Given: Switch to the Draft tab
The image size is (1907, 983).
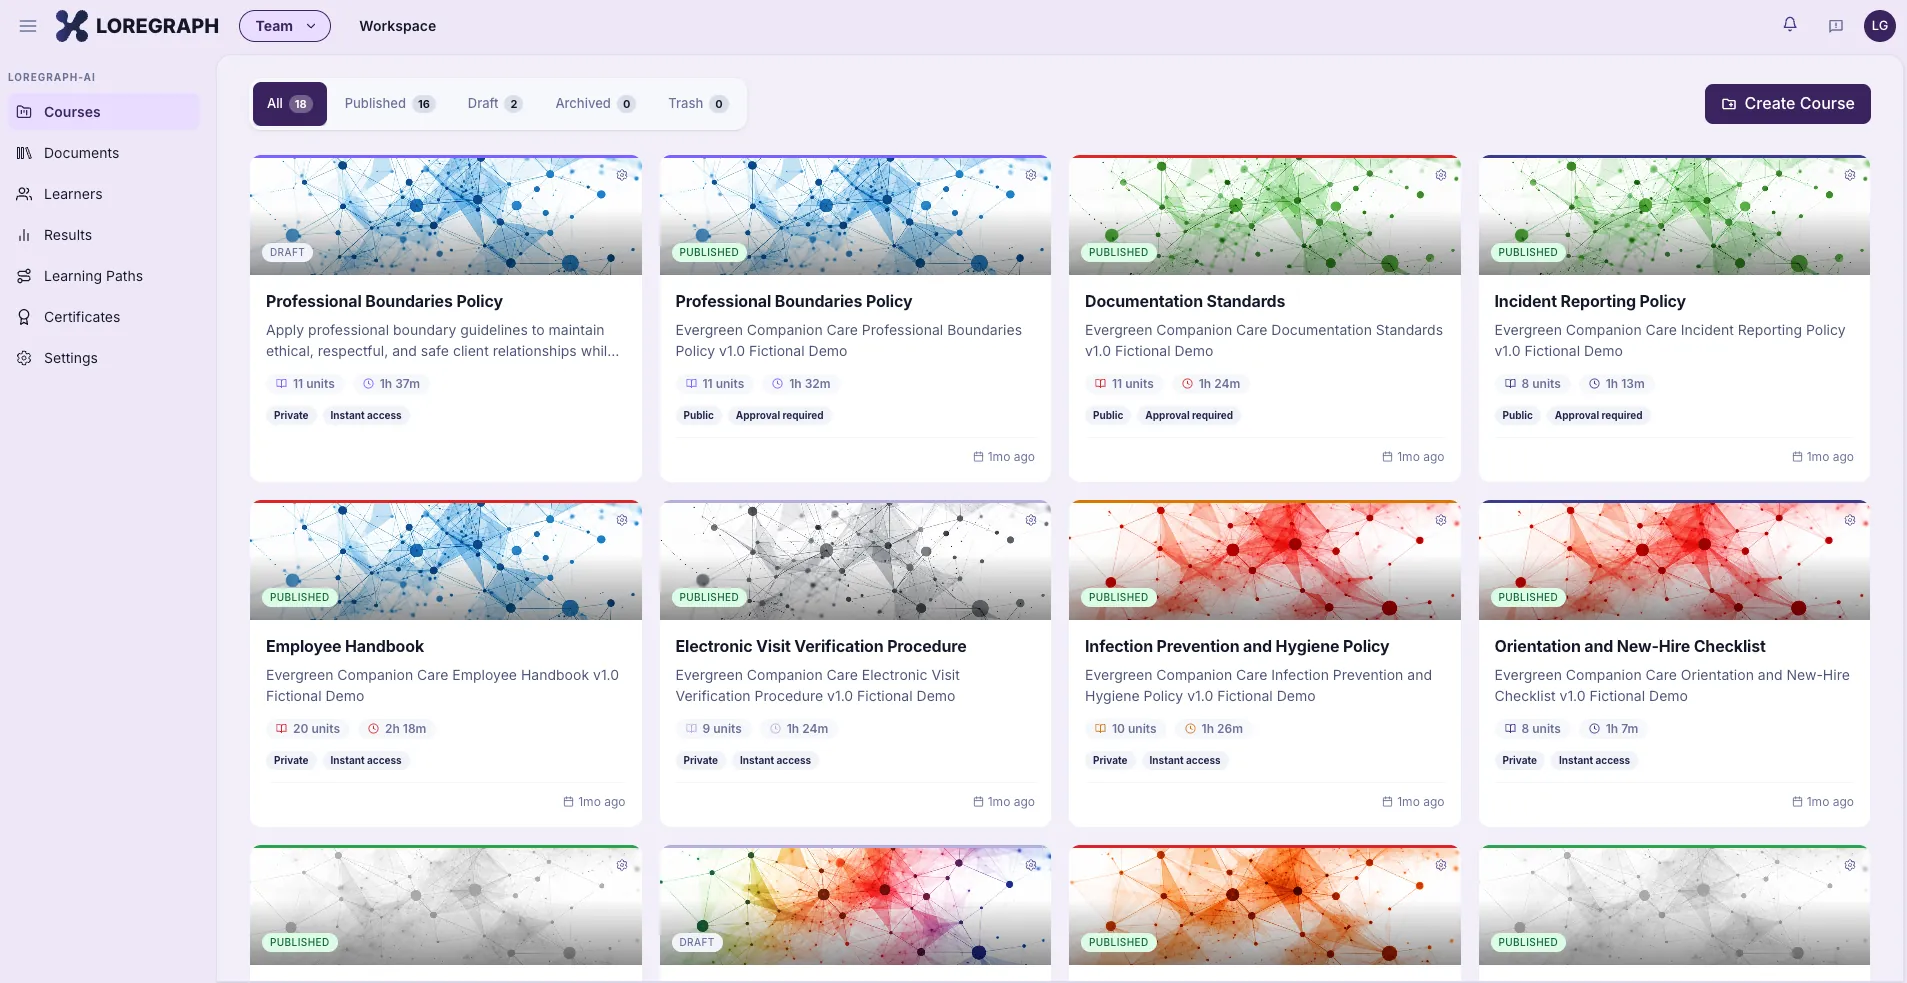Looking at the screenshot, I should click(495, 104).
